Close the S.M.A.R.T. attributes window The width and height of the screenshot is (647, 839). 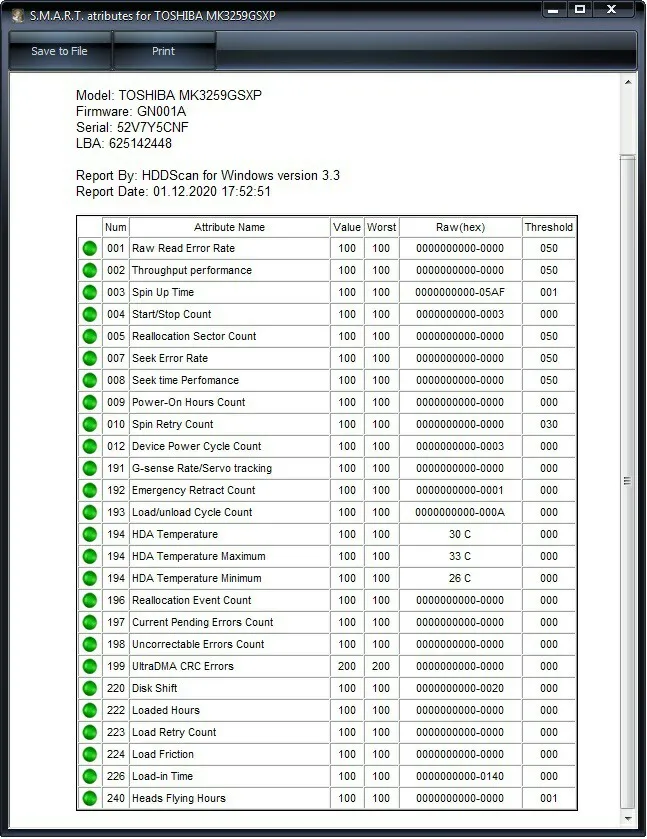tap(612, 9)
